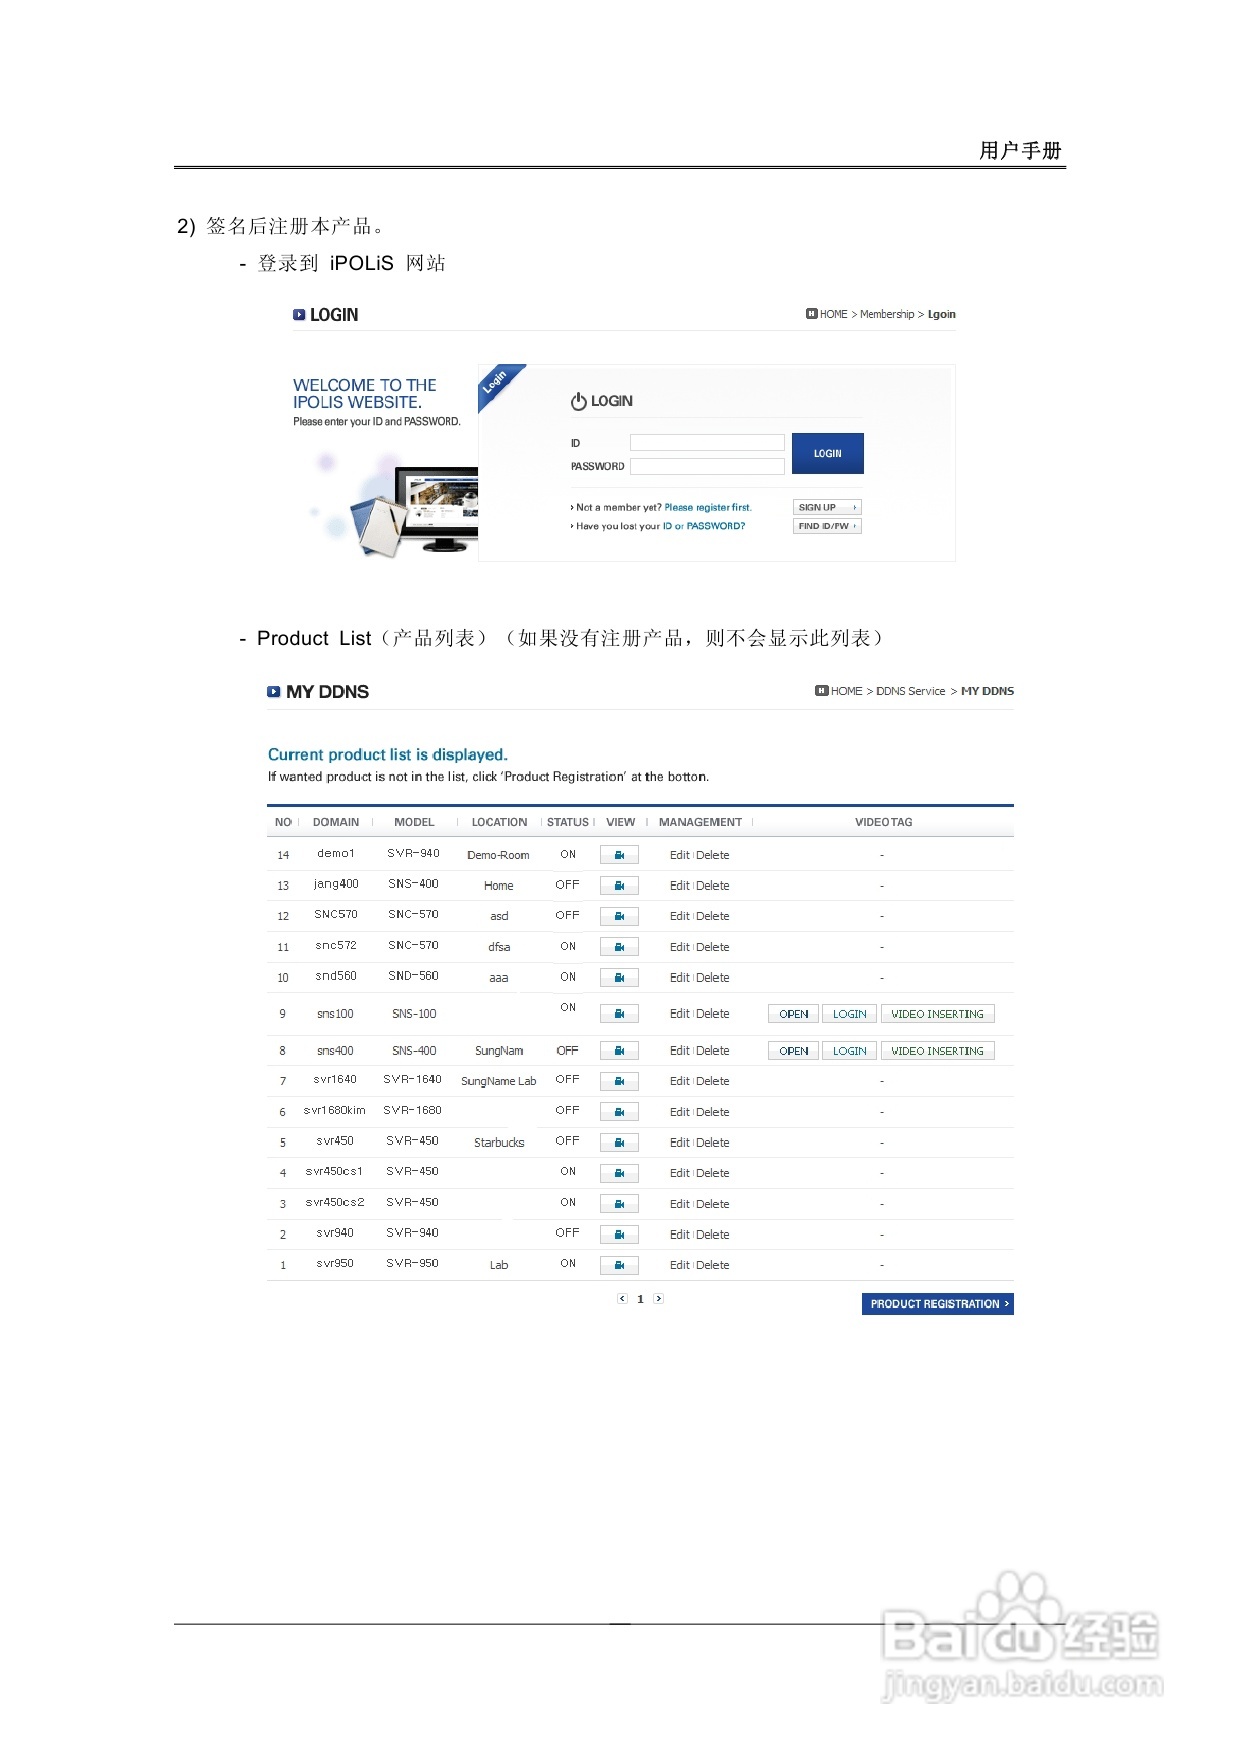This screenshot has width=1240, height=1754.
Task: Click camera icon for svr450cs1
Action: [x=619, y=1173]
